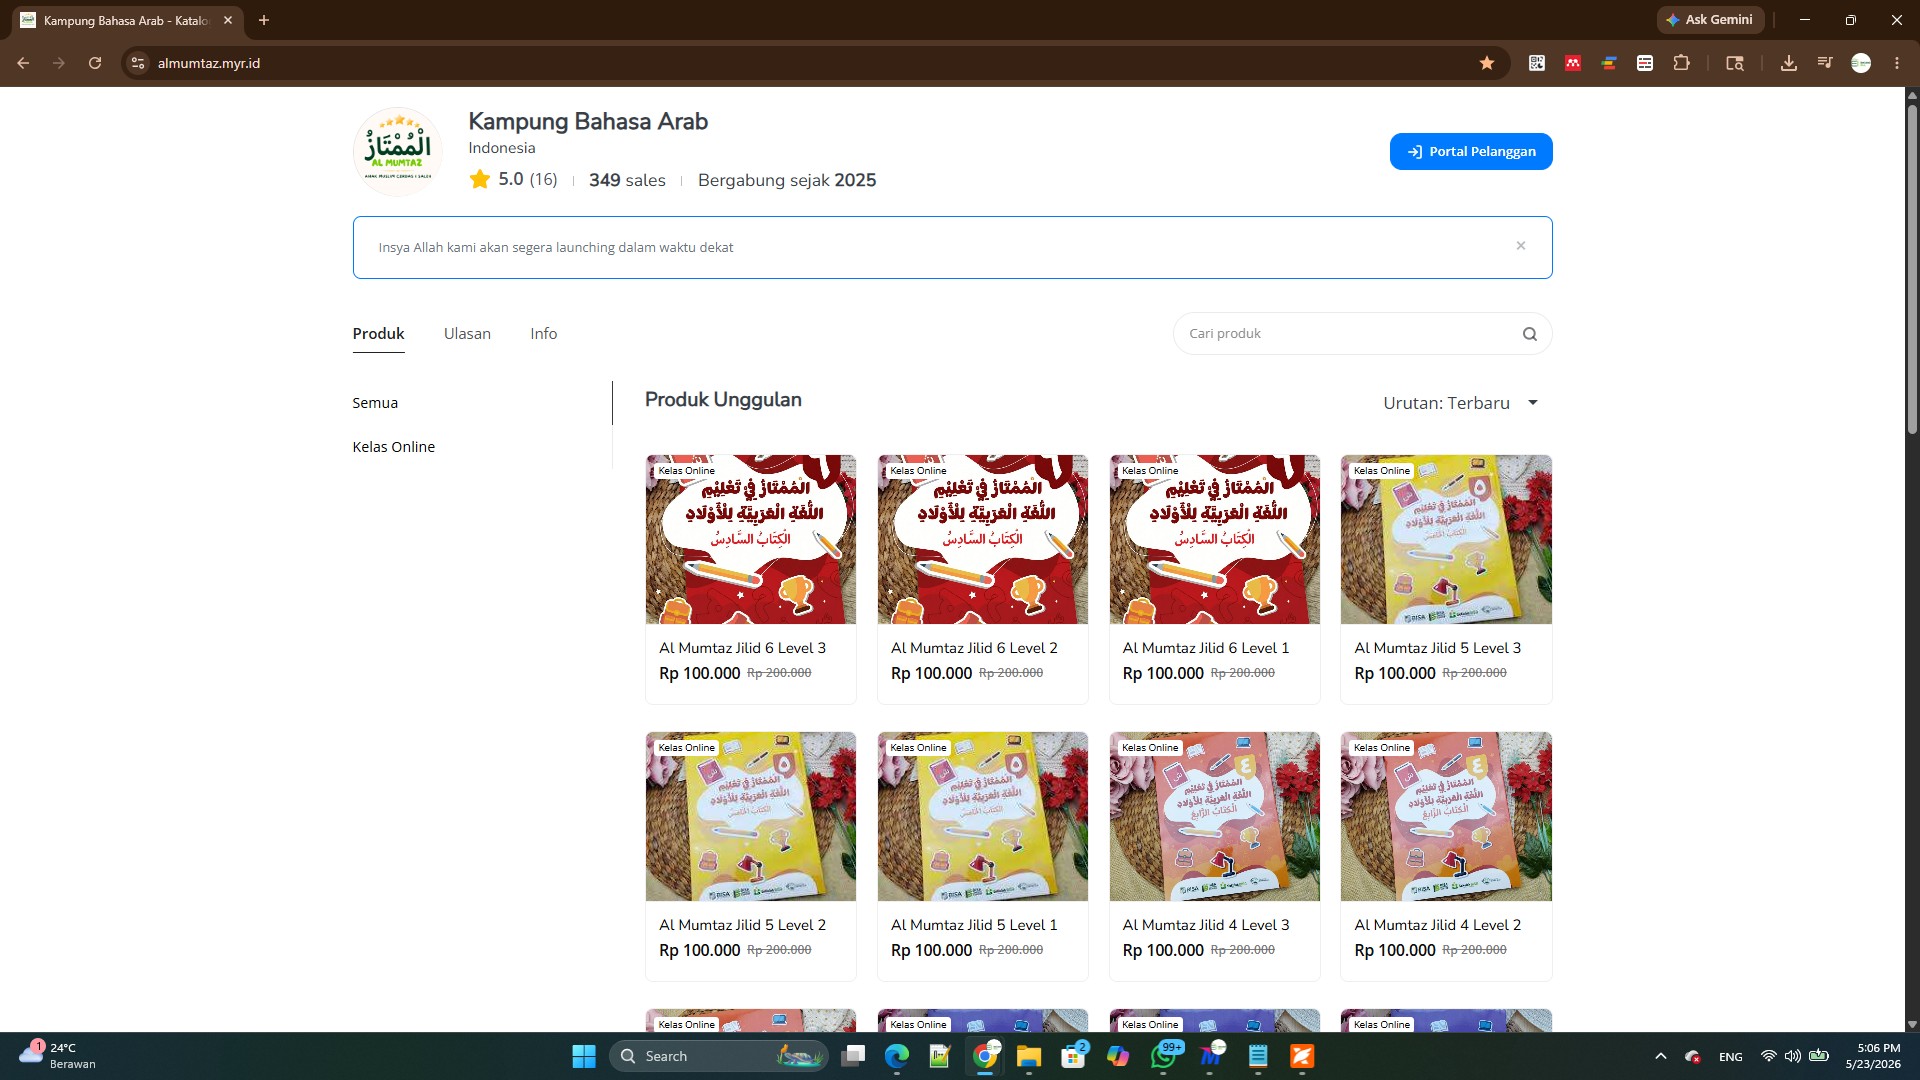This screenshot has width=1920, height=1080.
Task: Click the Al Mumtaz Jilid 5 Level 2 title
Action: 742,925
